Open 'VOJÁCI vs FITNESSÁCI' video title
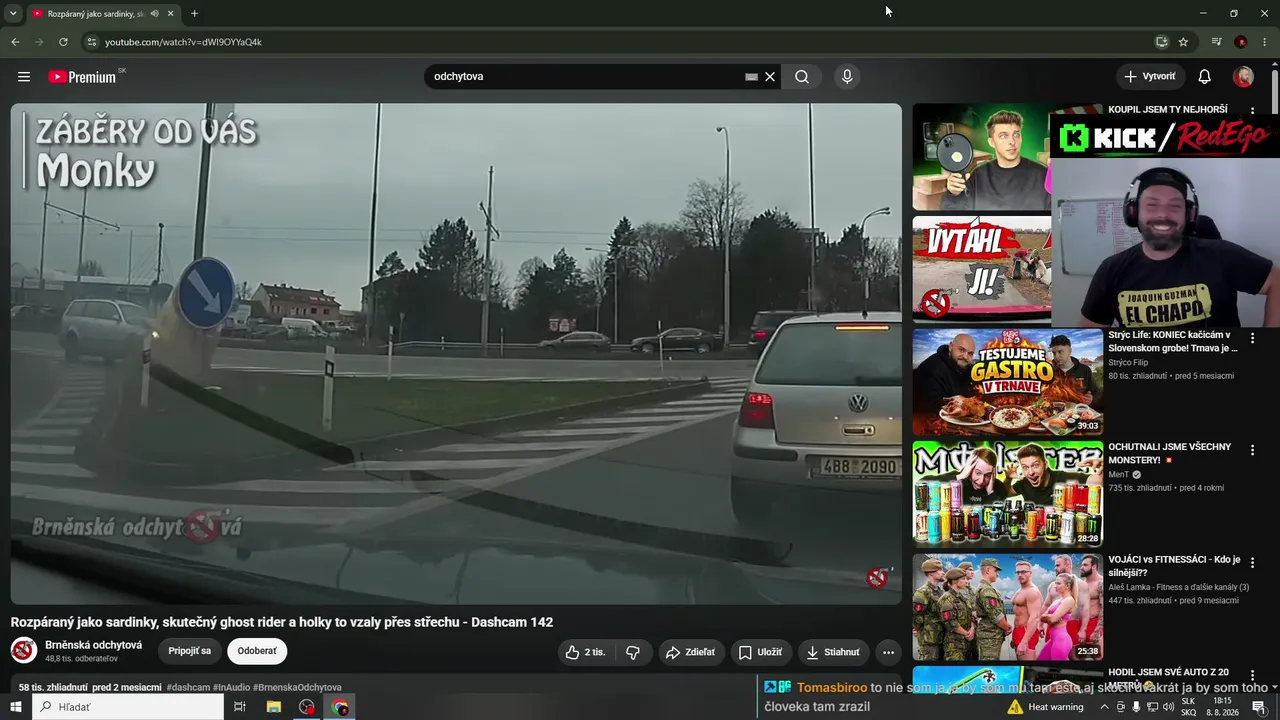This screenshot has width=1280, height=720. [1174, 566]
